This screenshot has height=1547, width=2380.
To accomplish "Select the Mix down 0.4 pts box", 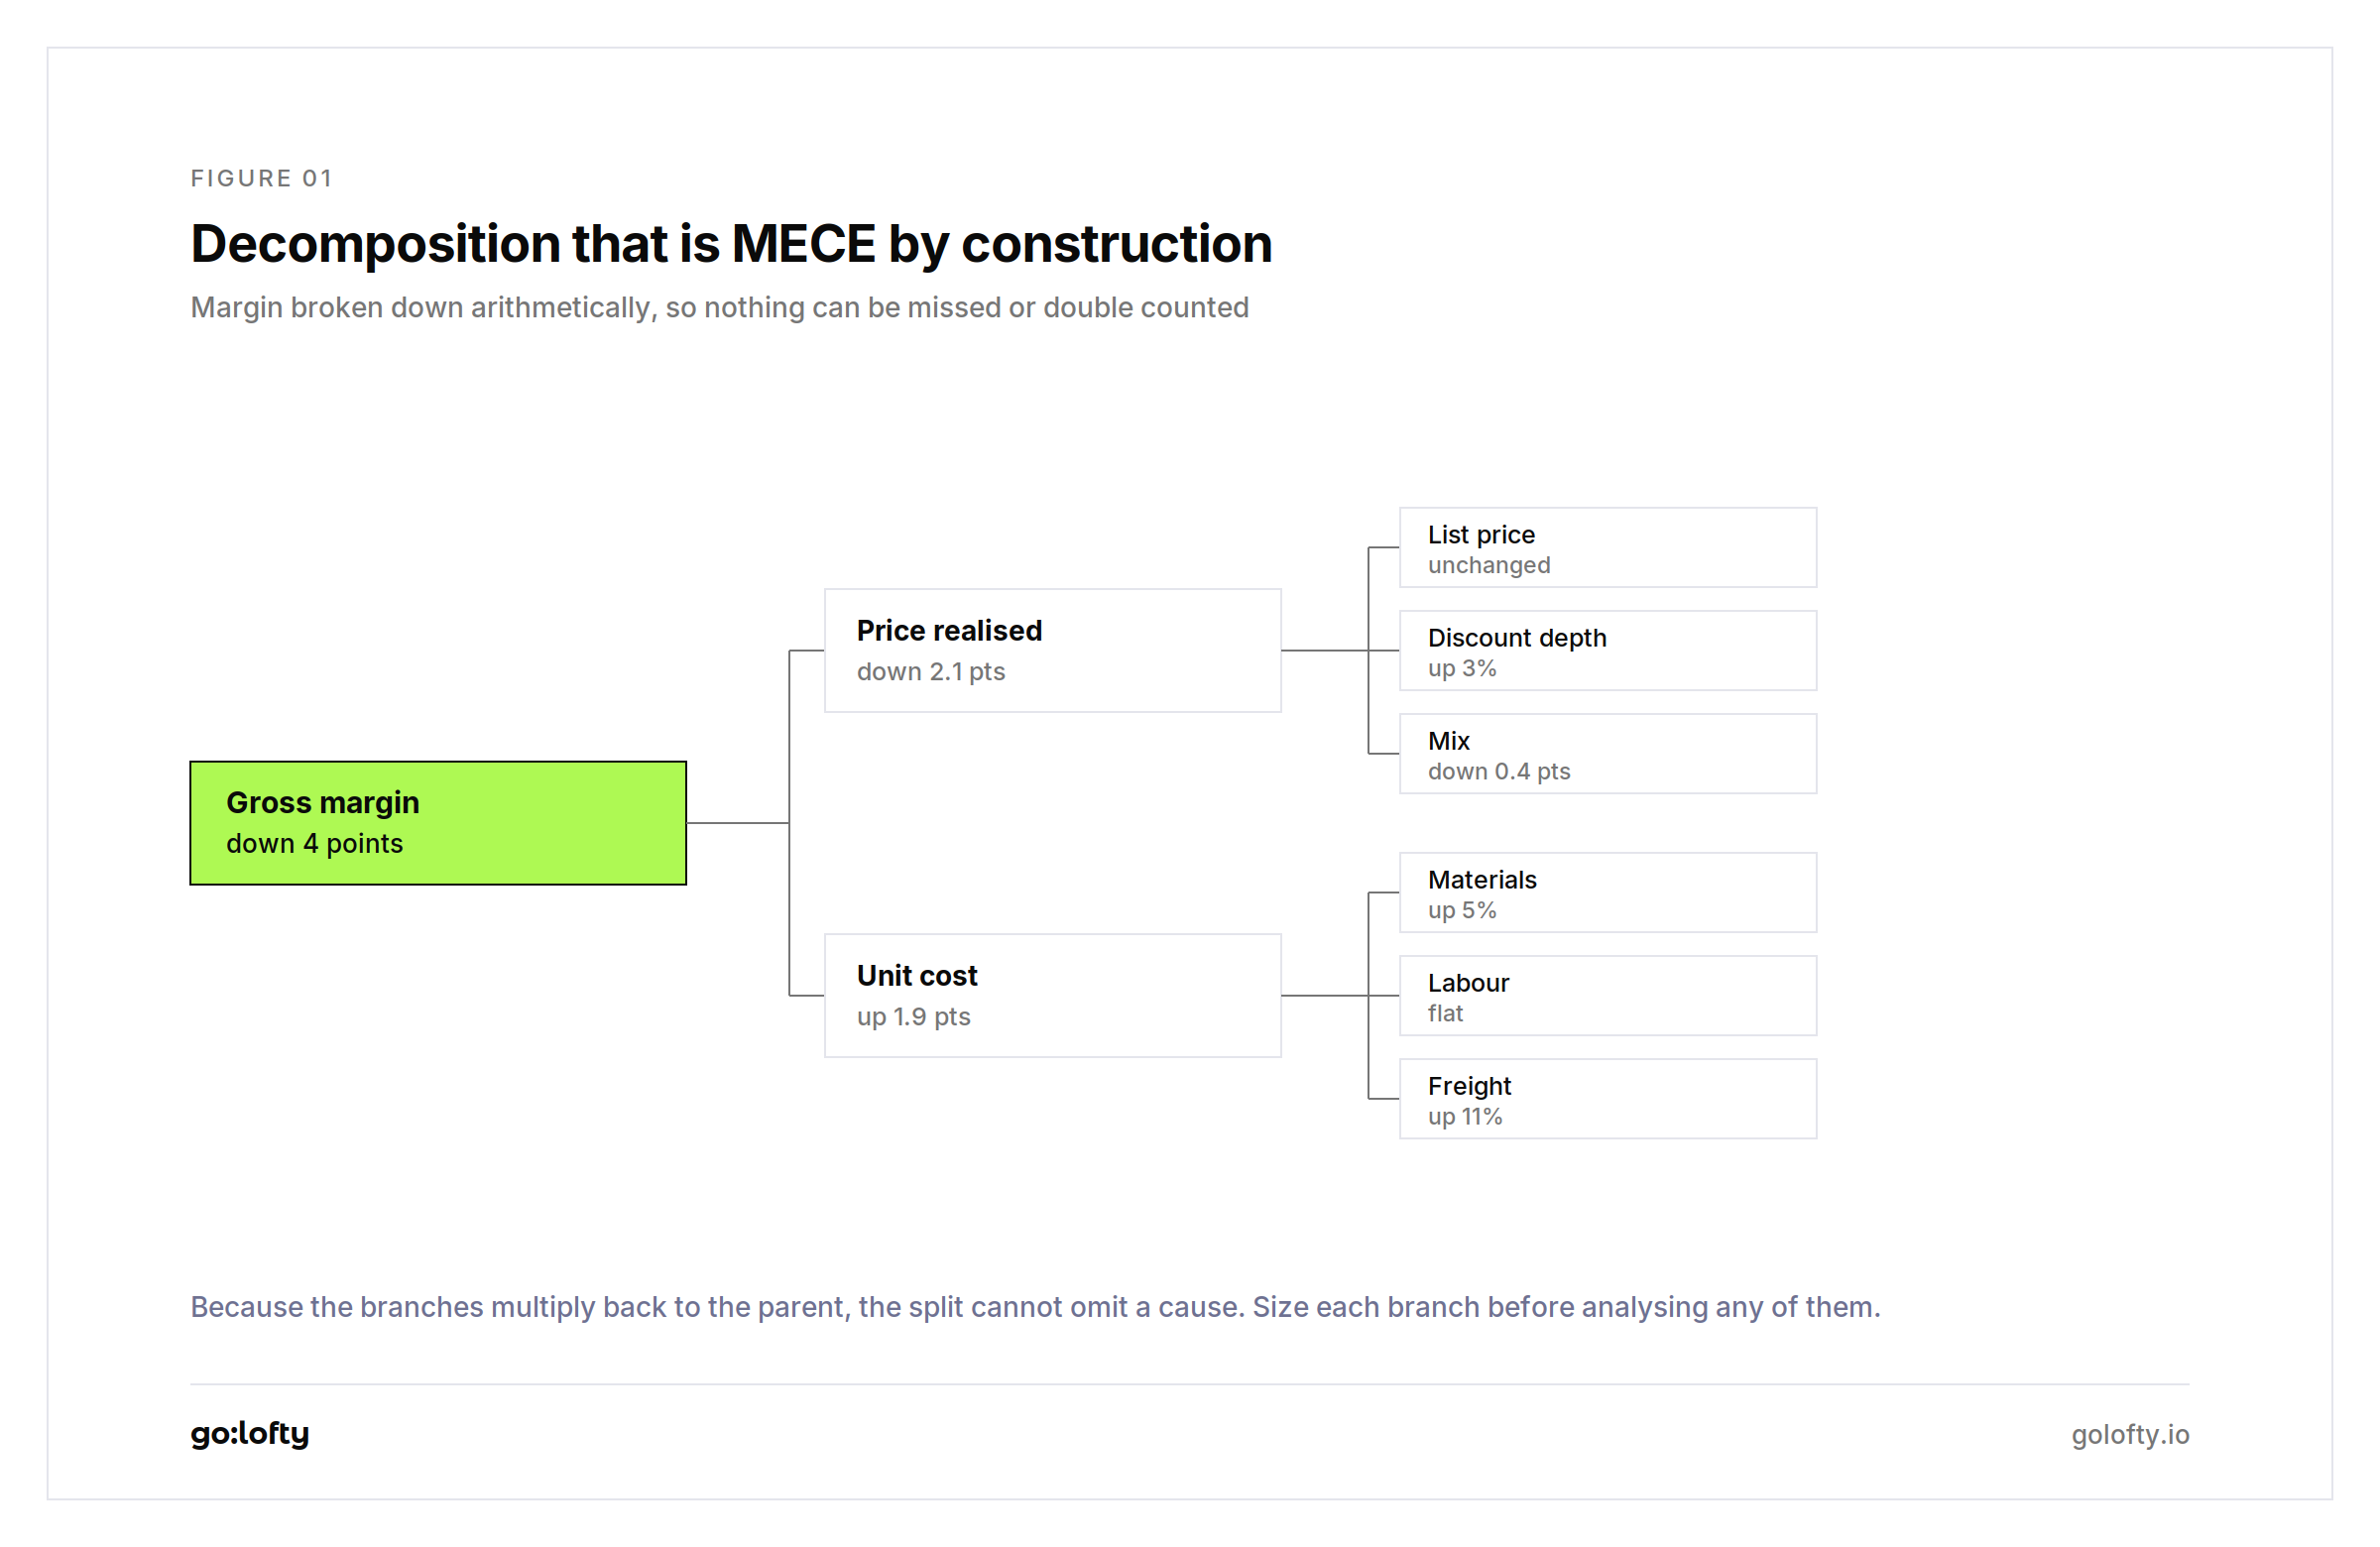I will 1607,753.
